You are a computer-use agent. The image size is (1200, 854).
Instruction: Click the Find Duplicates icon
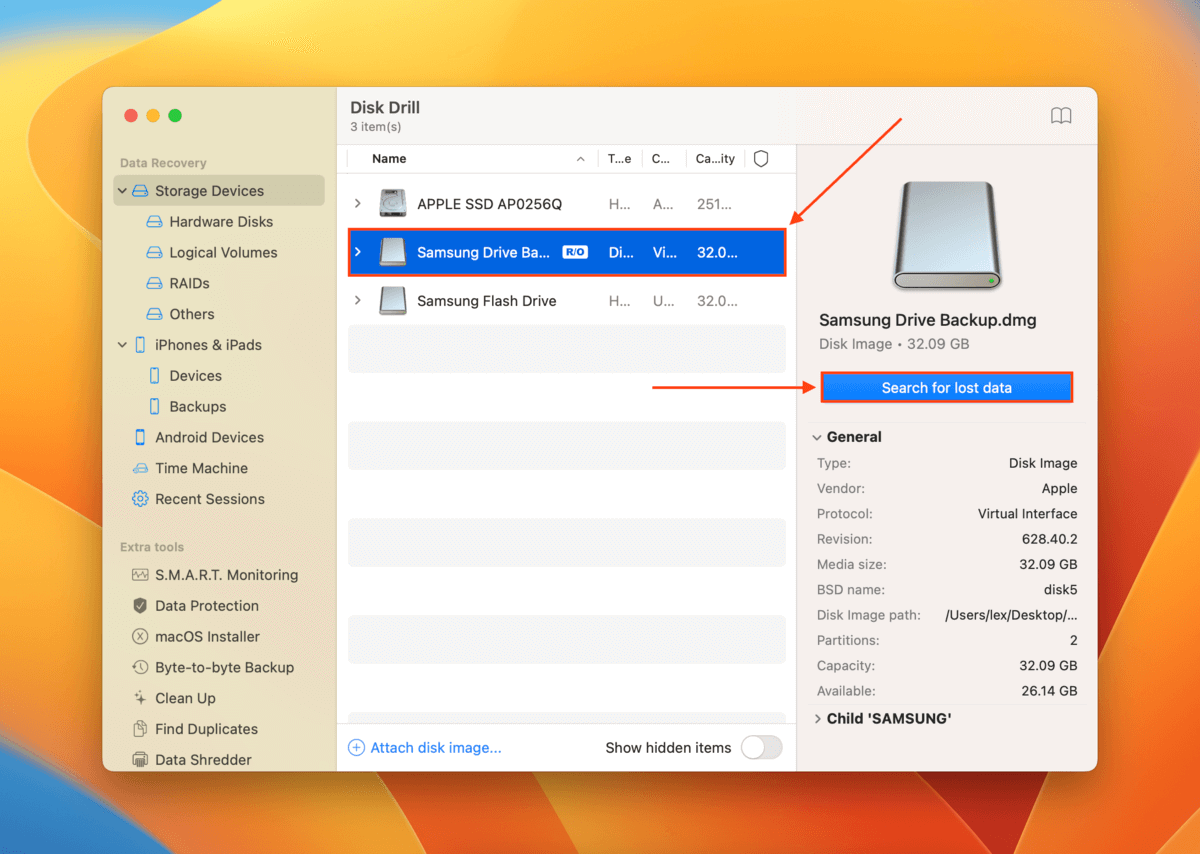tap(140, 729)
